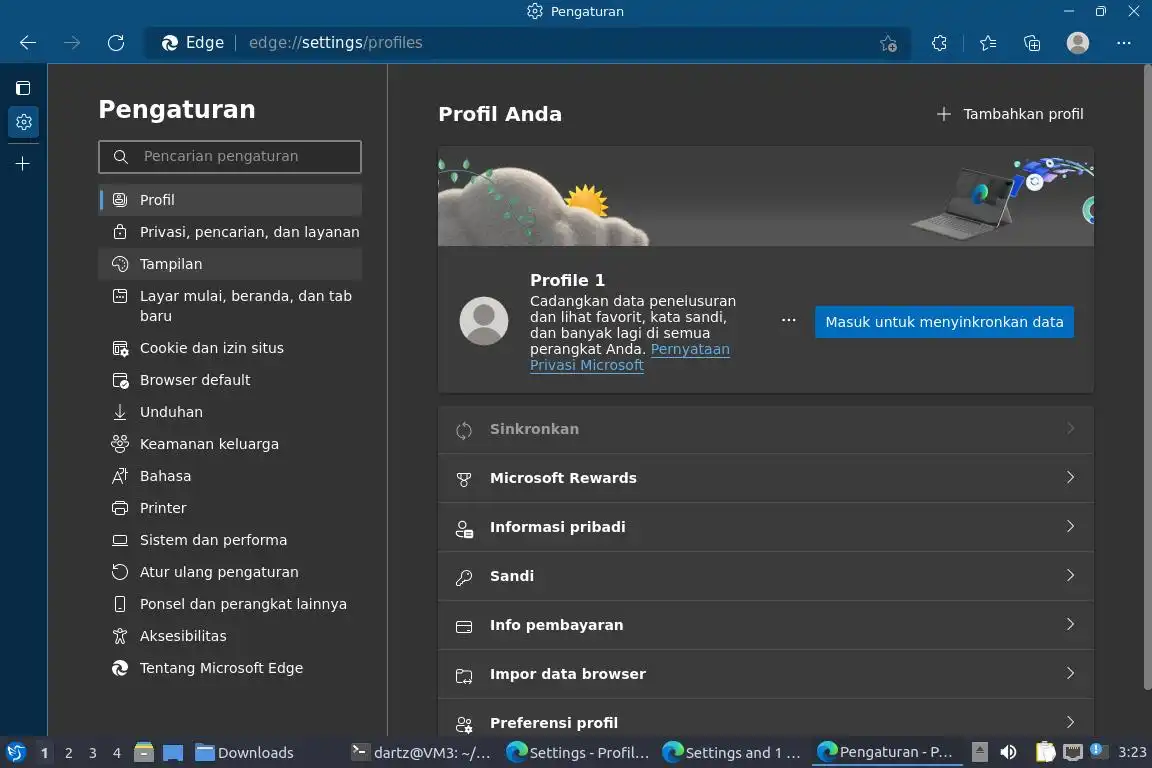Click the Info pembayaran card icon
This screenshot has height=768, width=1152.
coord(464,626)
